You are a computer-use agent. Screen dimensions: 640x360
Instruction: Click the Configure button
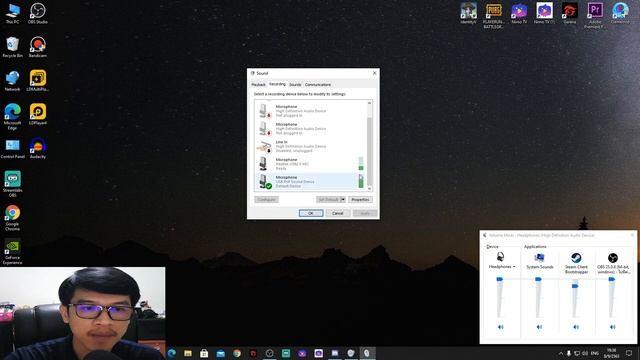tap(267, 200)
